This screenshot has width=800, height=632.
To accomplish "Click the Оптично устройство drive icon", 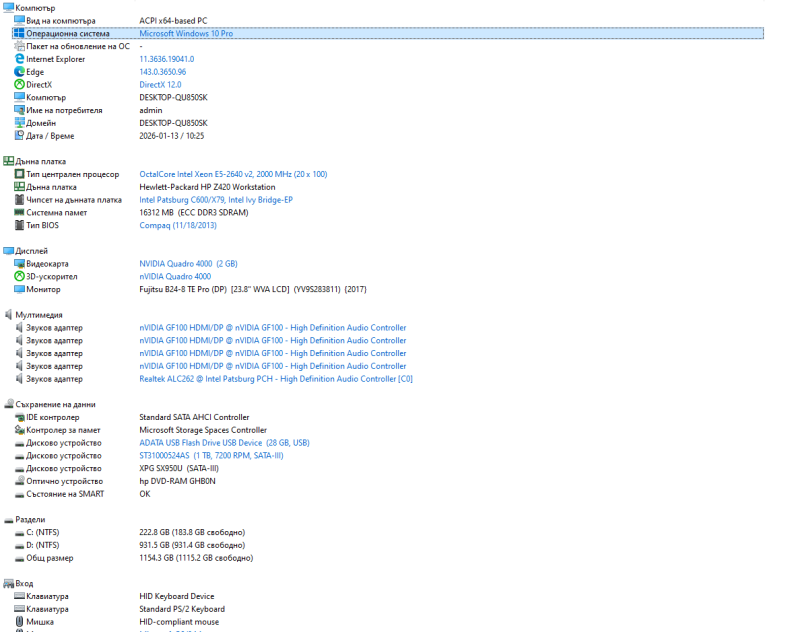I will pyautogui.click(x=19, y=481).
